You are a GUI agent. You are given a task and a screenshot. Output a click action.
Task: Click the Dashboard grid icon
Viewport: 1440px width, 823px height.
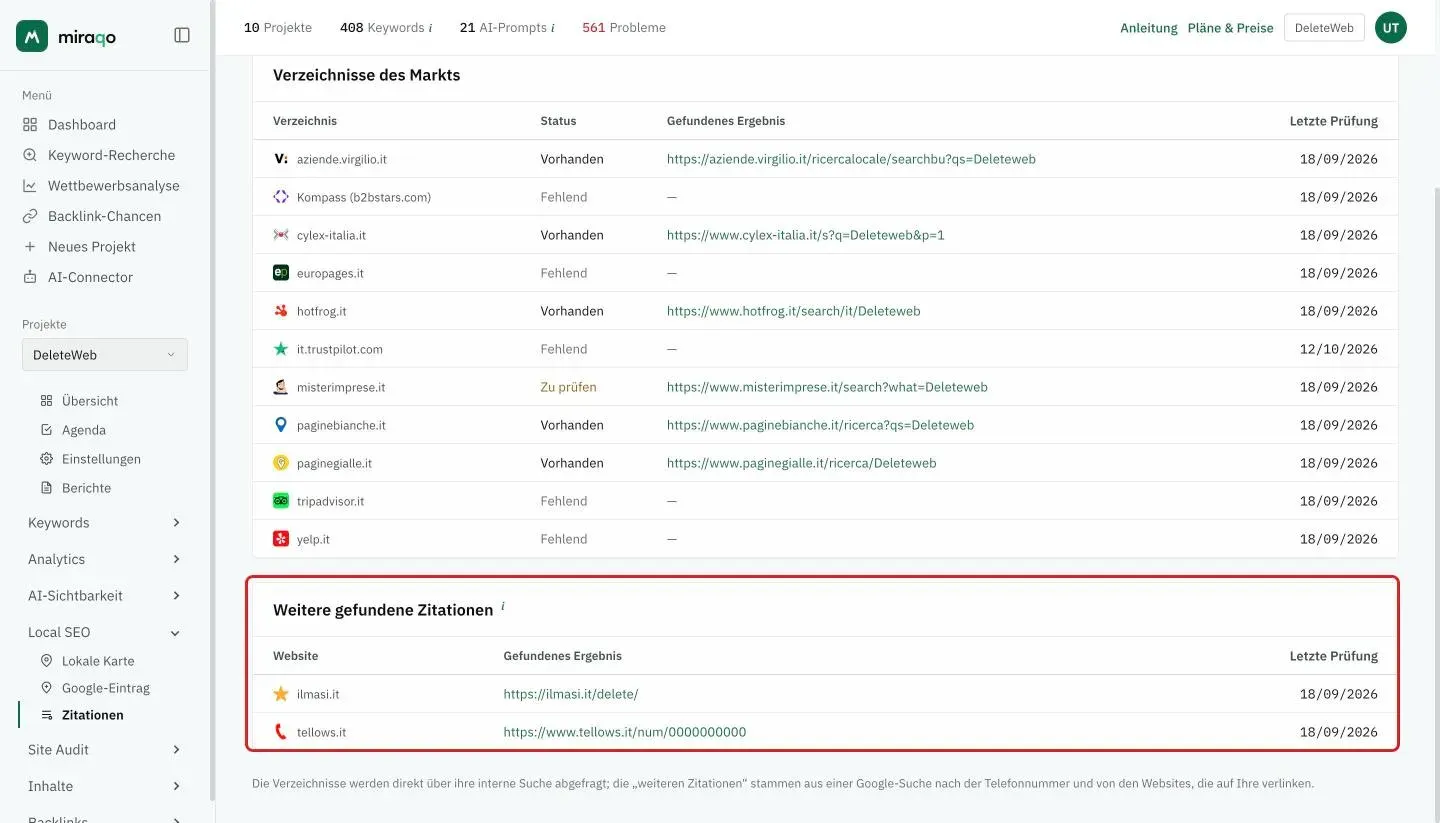pyautogui.click(x=30, y=125)
